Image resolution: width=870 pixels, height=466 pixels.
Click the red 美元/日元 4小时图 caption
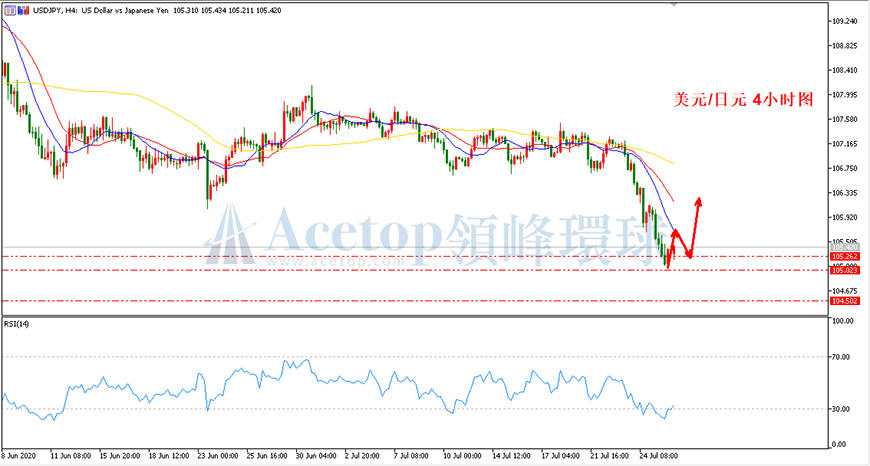tap(743, 99)
